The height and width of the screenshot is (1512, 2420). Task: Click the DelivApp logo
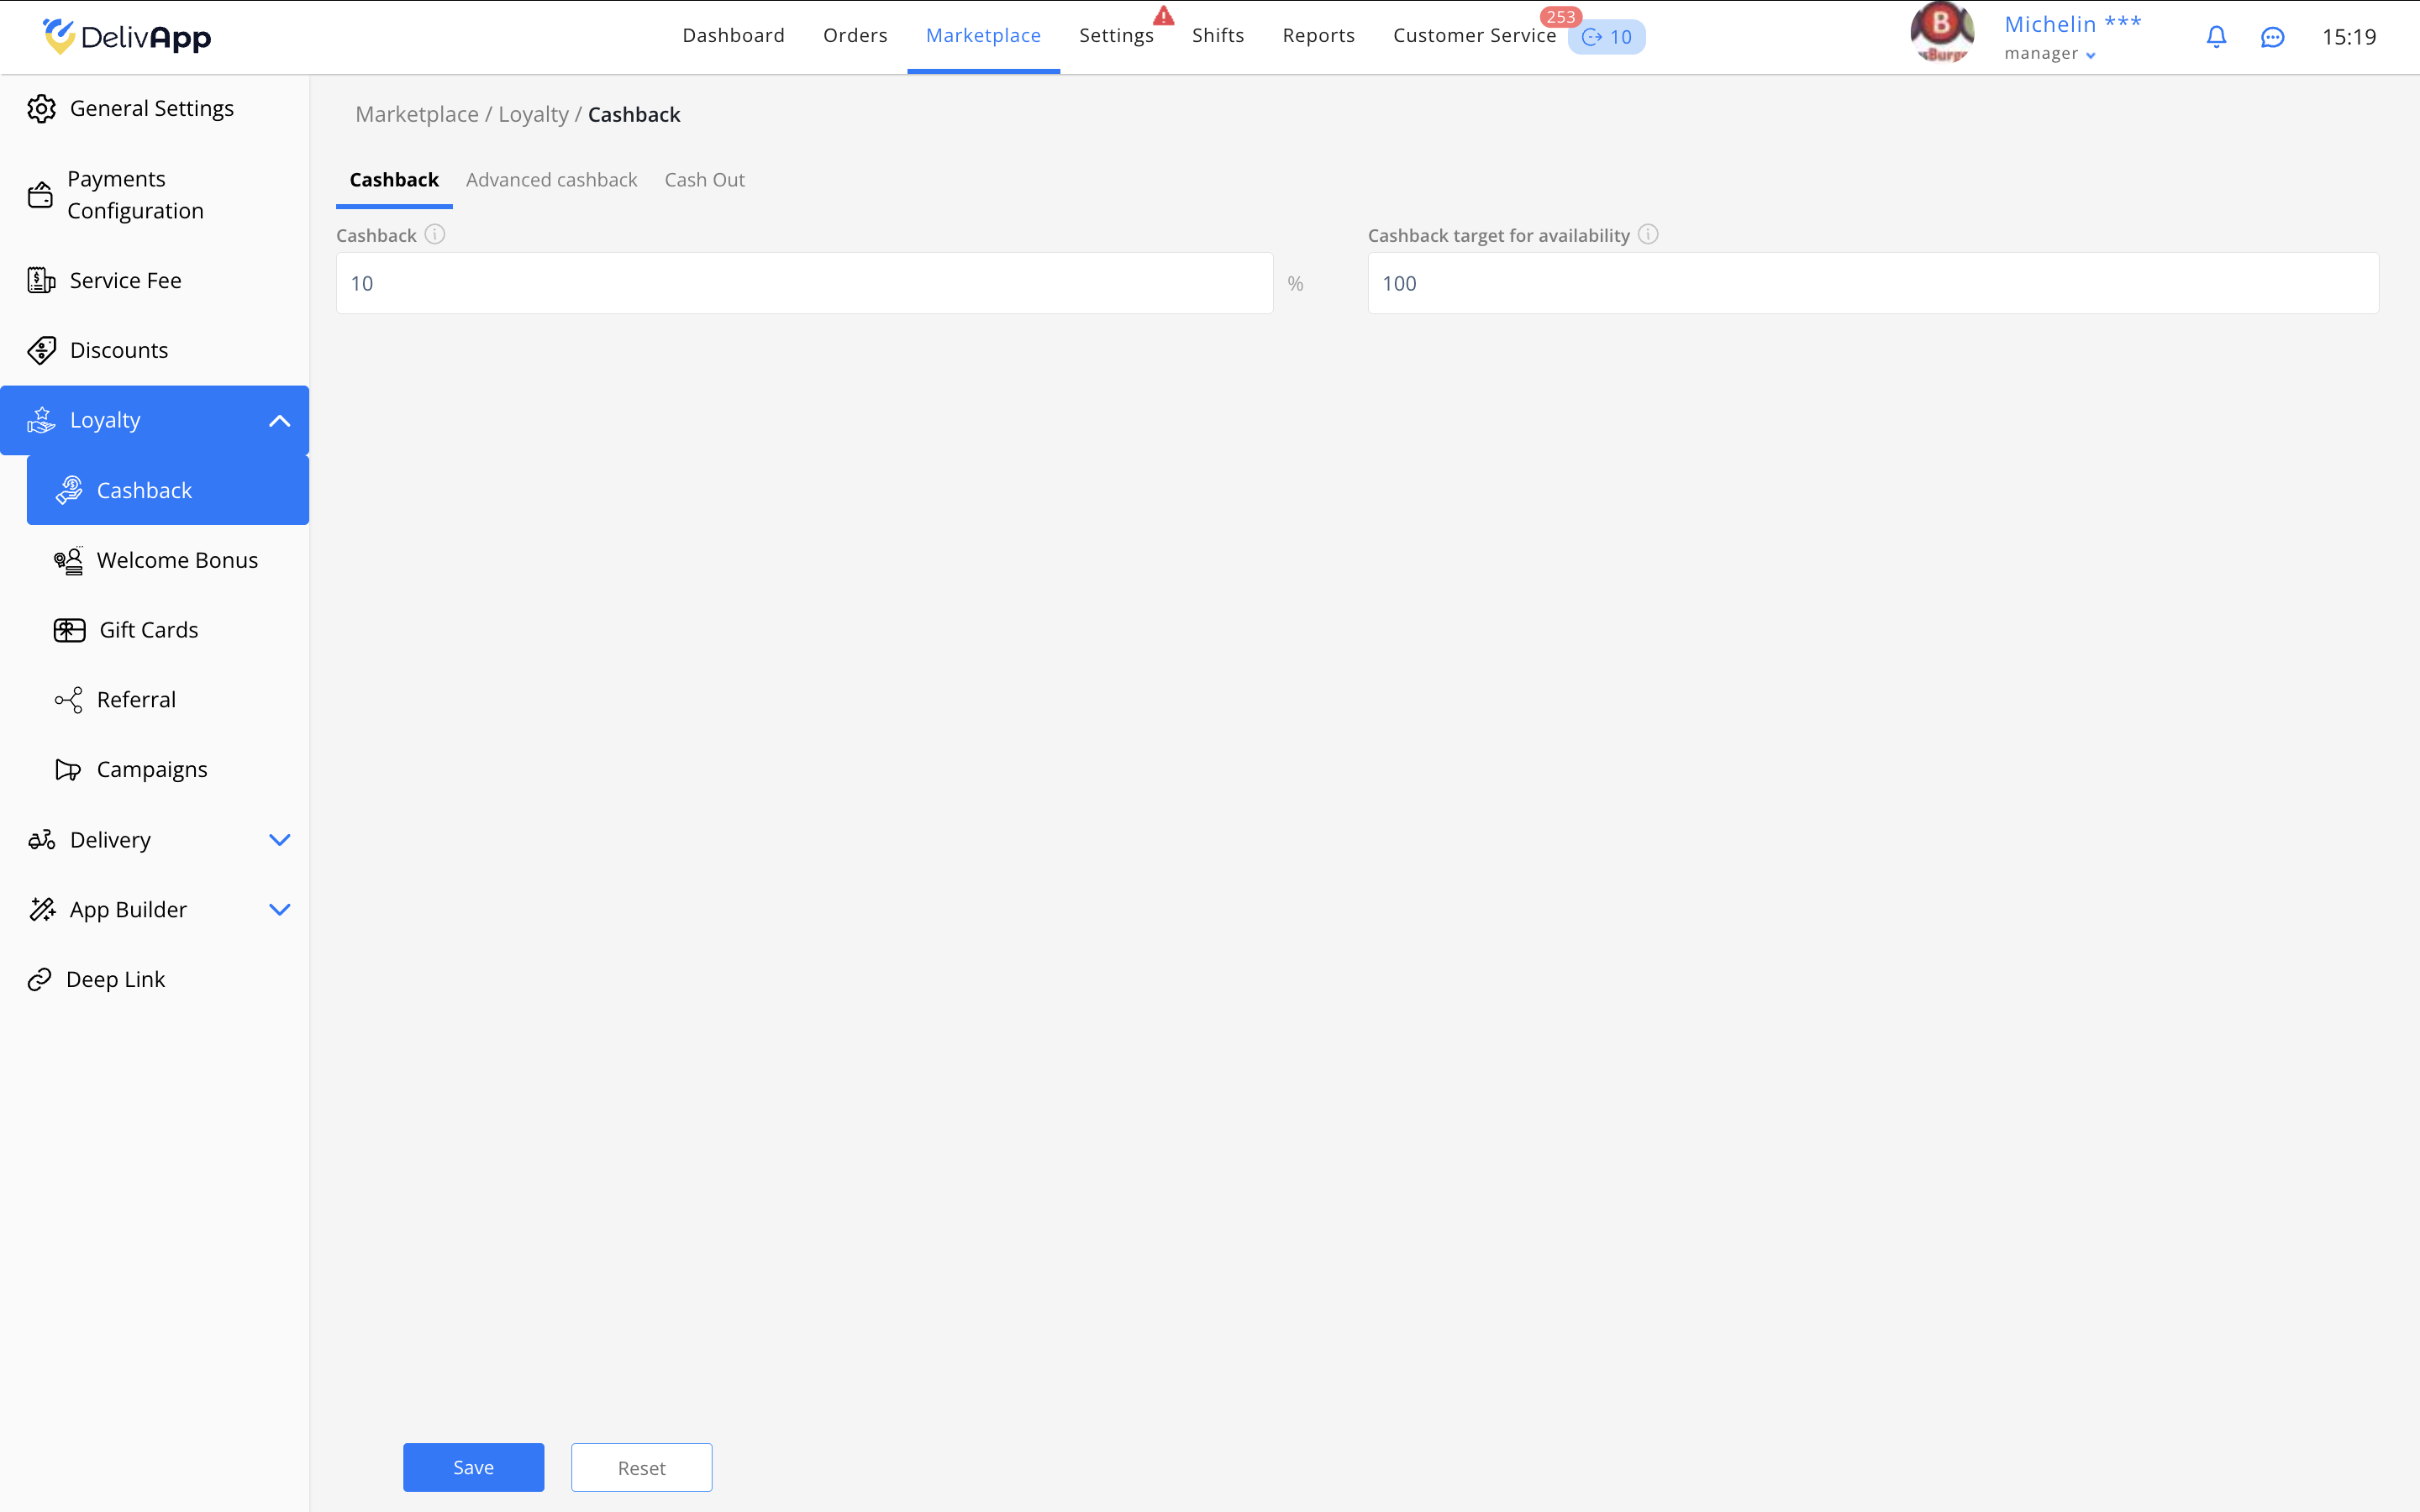127,37
